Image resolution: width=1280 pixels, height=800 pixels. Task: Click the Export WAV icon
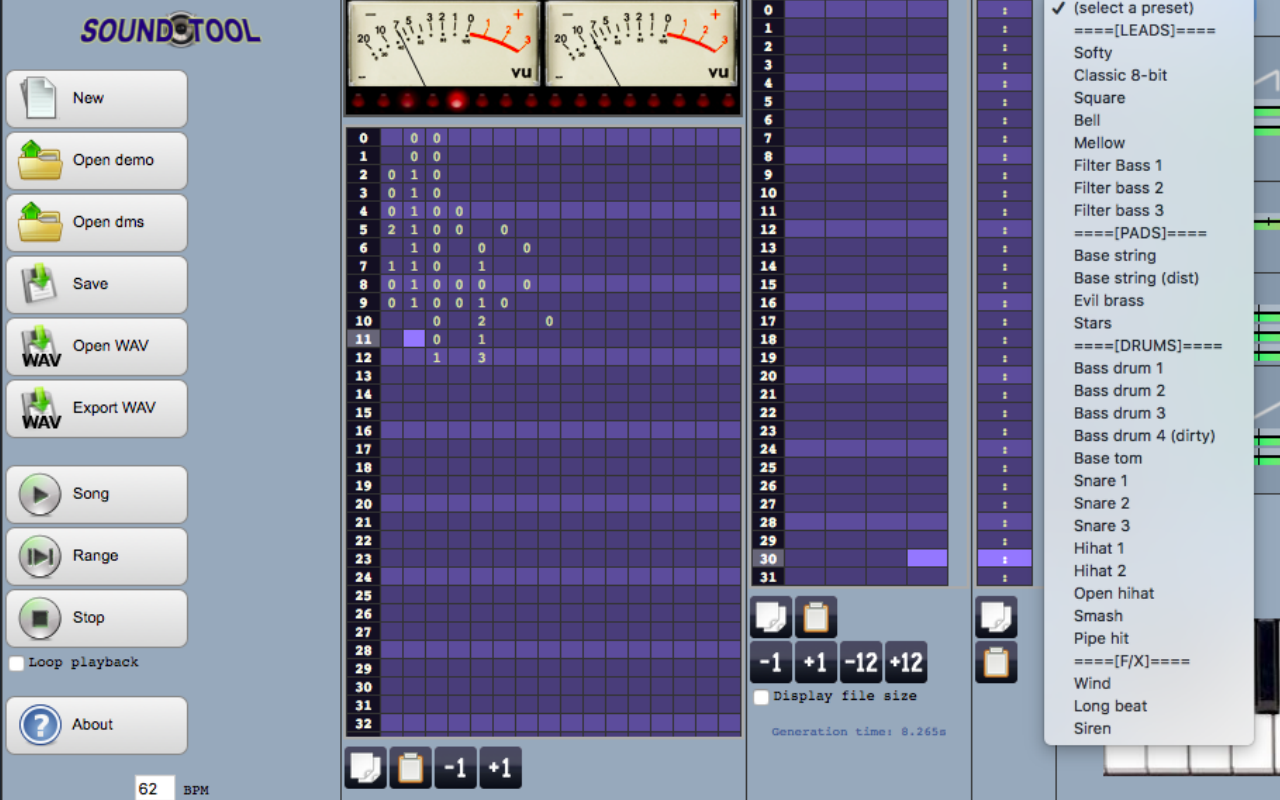click(x=41, y=408)
